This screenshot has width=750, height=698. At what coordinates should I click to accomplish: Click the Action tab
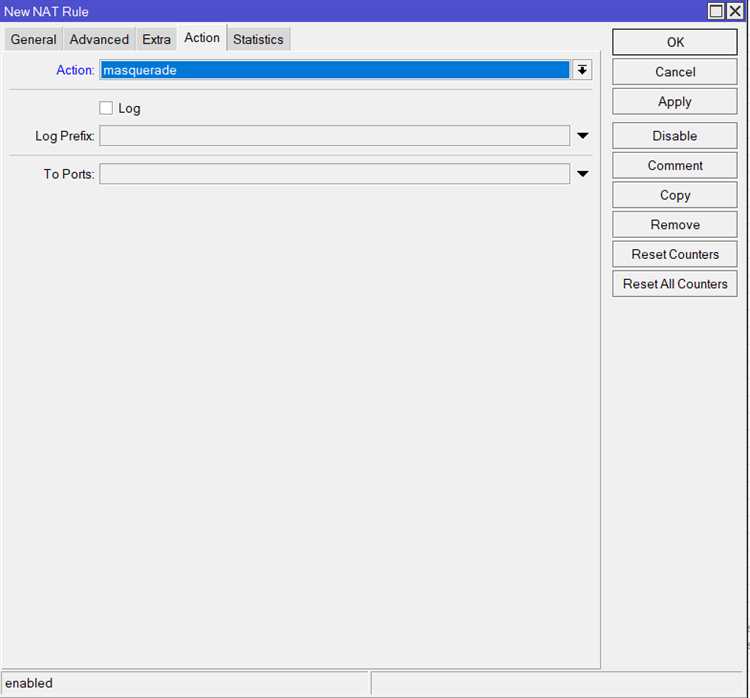pos(202,38)
